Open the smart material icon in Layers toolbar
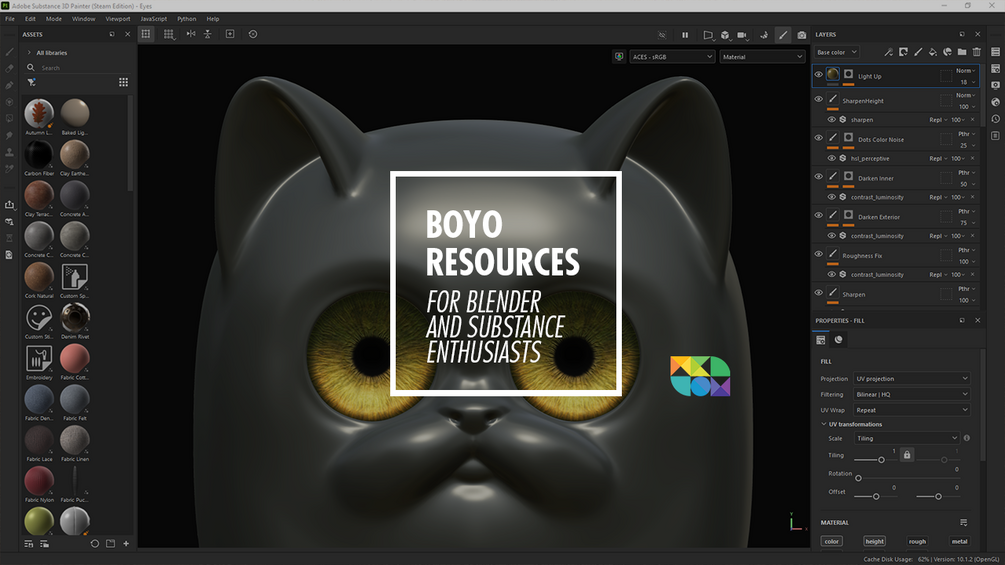The image size is (1005, 565). click(x=947, y=52)
